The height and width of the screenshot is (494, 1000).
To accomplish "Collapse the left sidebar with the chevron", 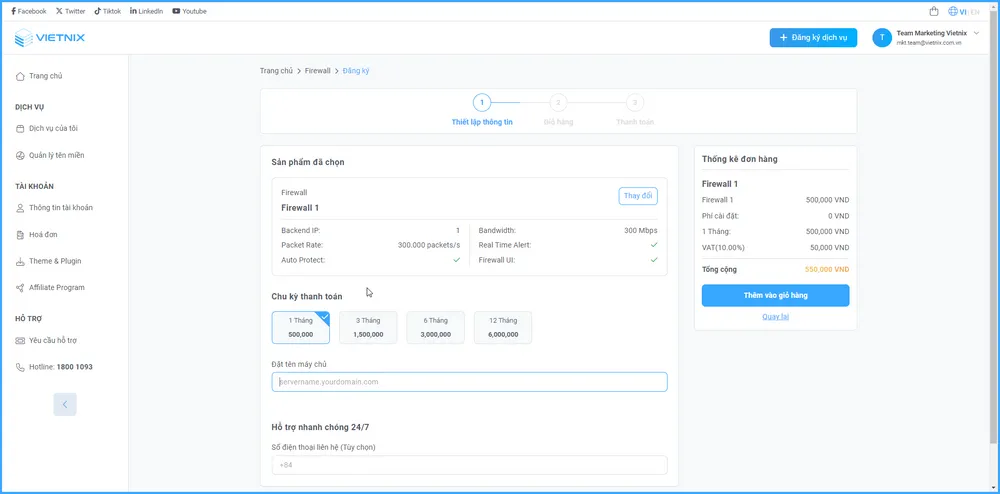I will click(65, 404).
